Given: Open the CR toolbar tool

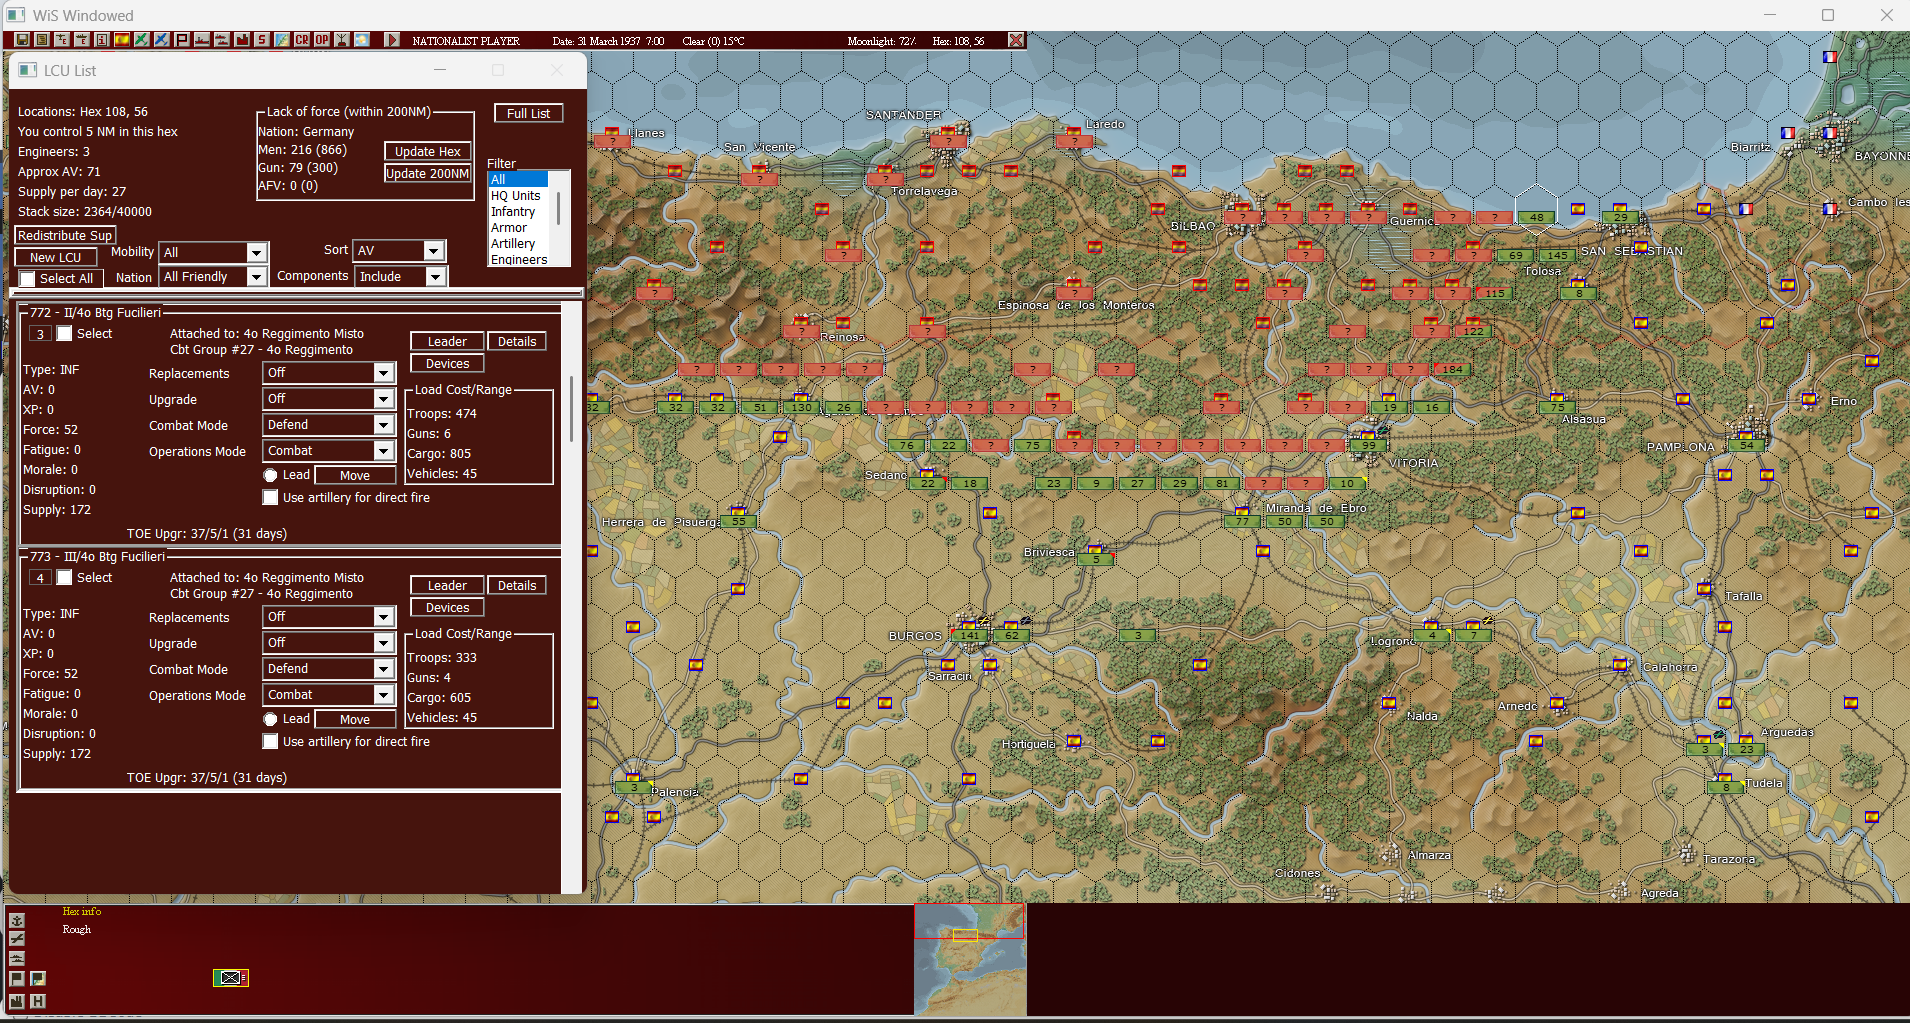Looking at the screenshot, I should pos(302,40).
